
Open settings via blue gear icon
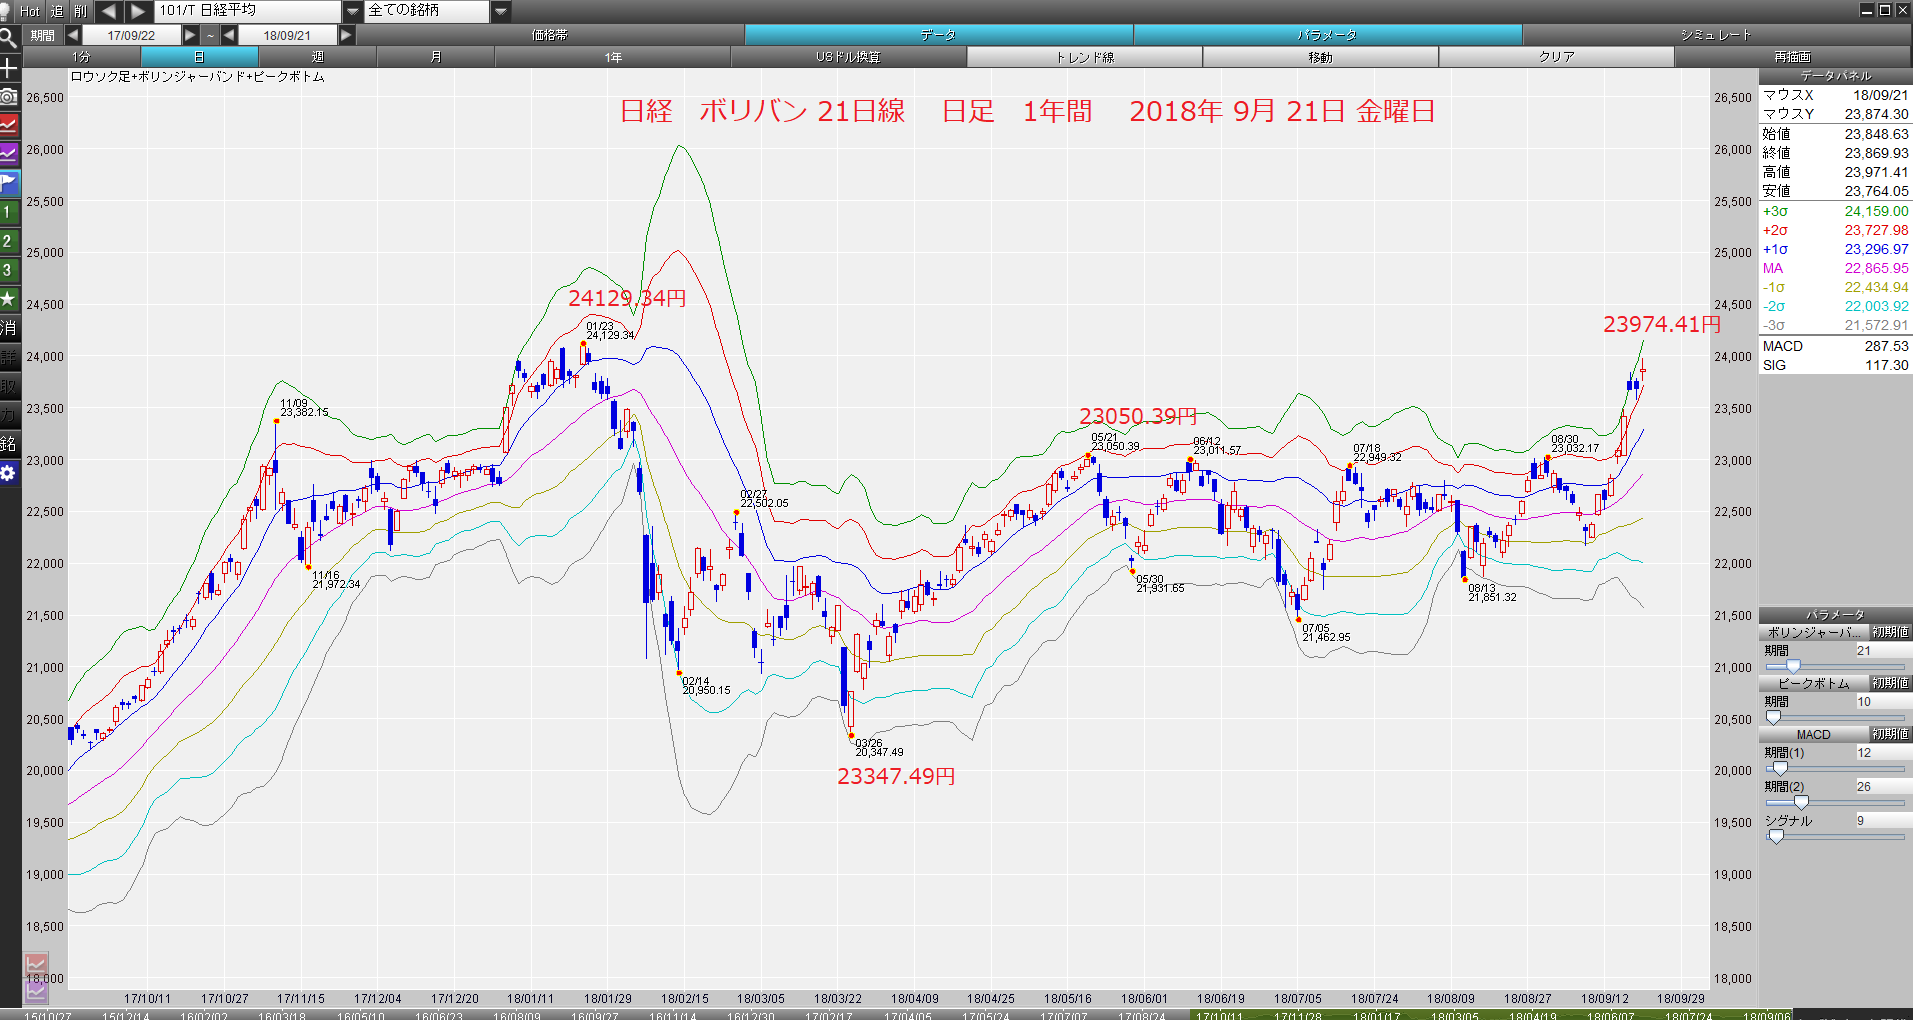[9, 473]
